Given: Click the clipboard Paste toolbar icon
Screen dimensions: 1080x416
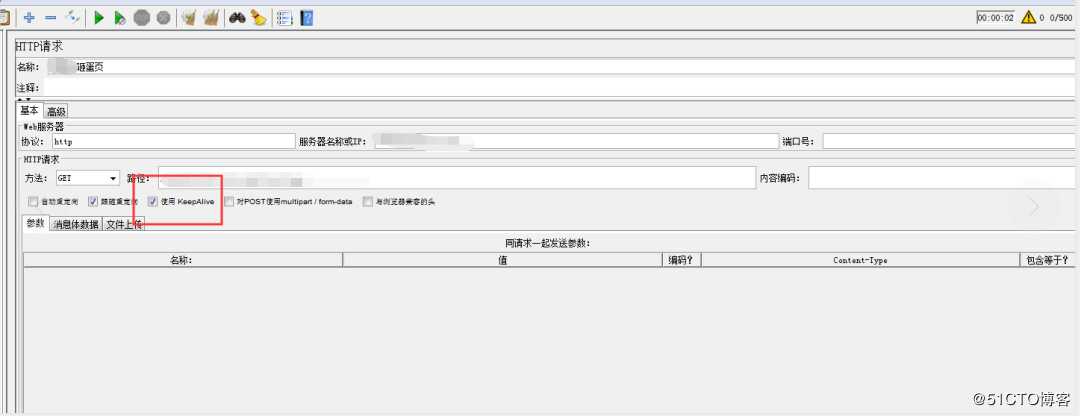Looking at the screenshot, I should (3, 17).
